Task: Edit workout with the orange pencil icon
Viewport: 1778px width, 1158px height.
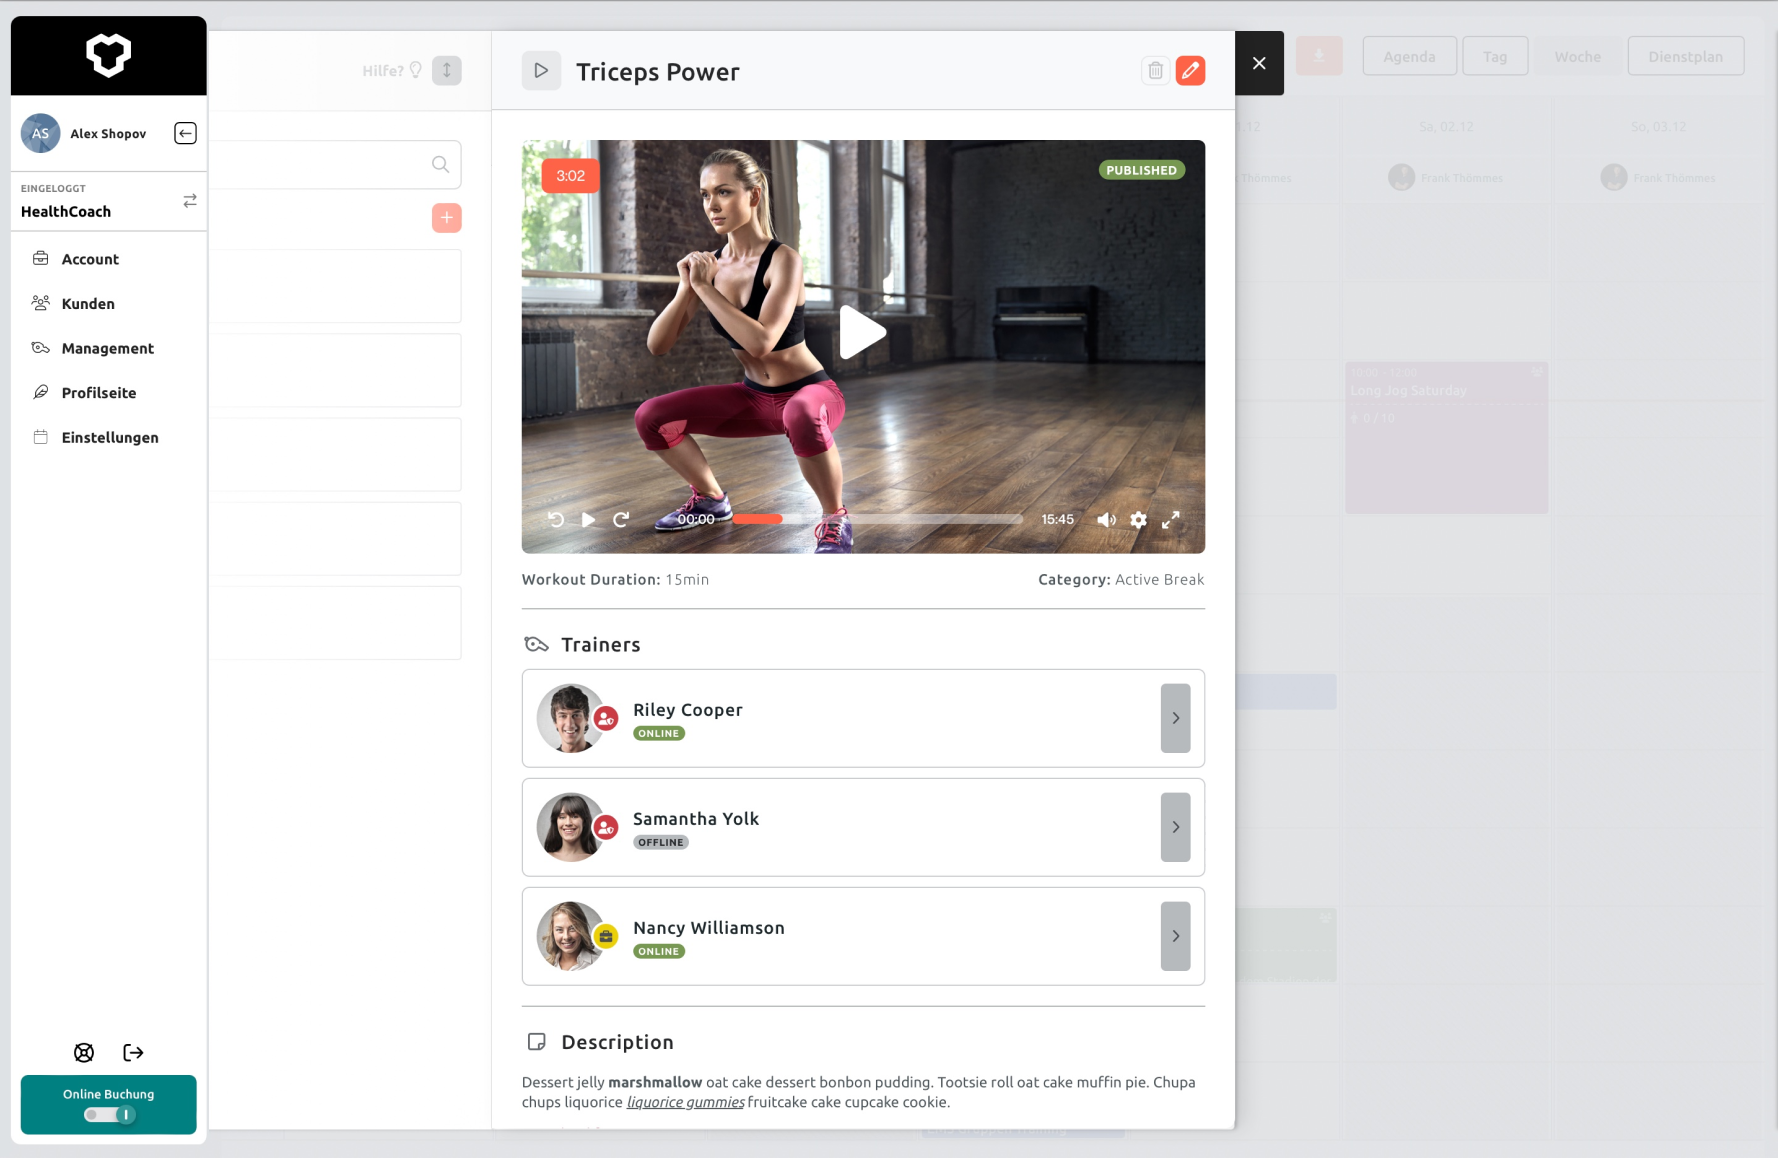Action: [1190, 70]
